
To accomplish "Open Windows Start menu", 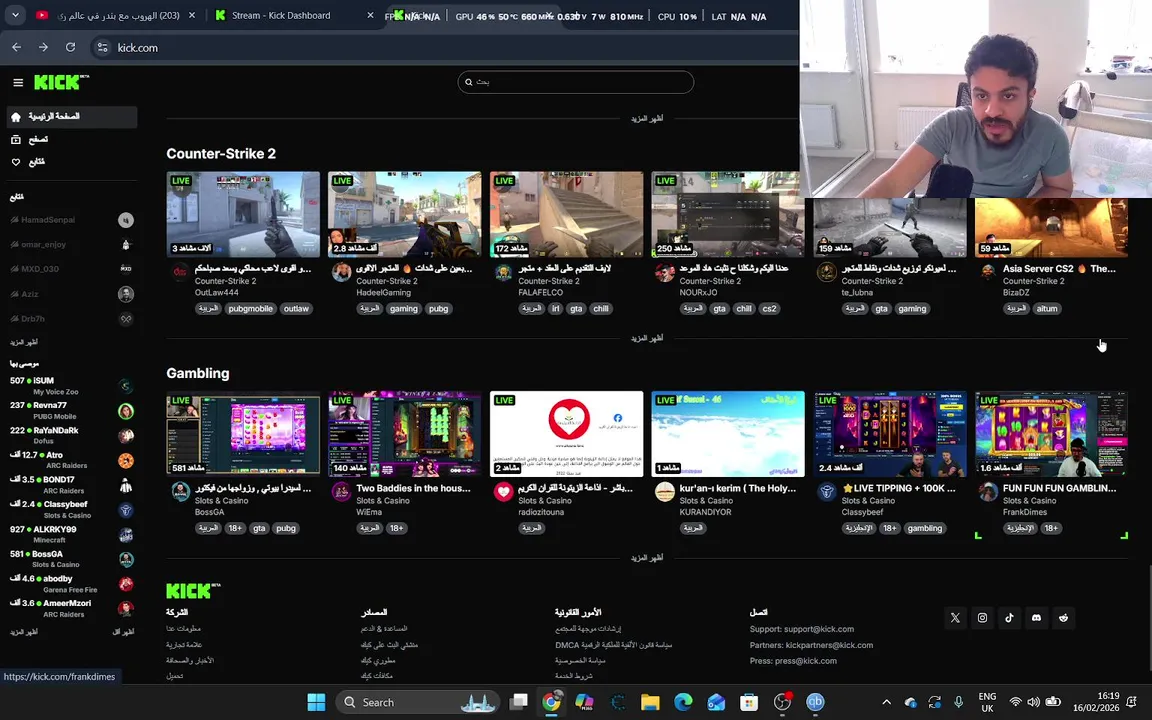I will pyautogui.click(x=317, y=702).
